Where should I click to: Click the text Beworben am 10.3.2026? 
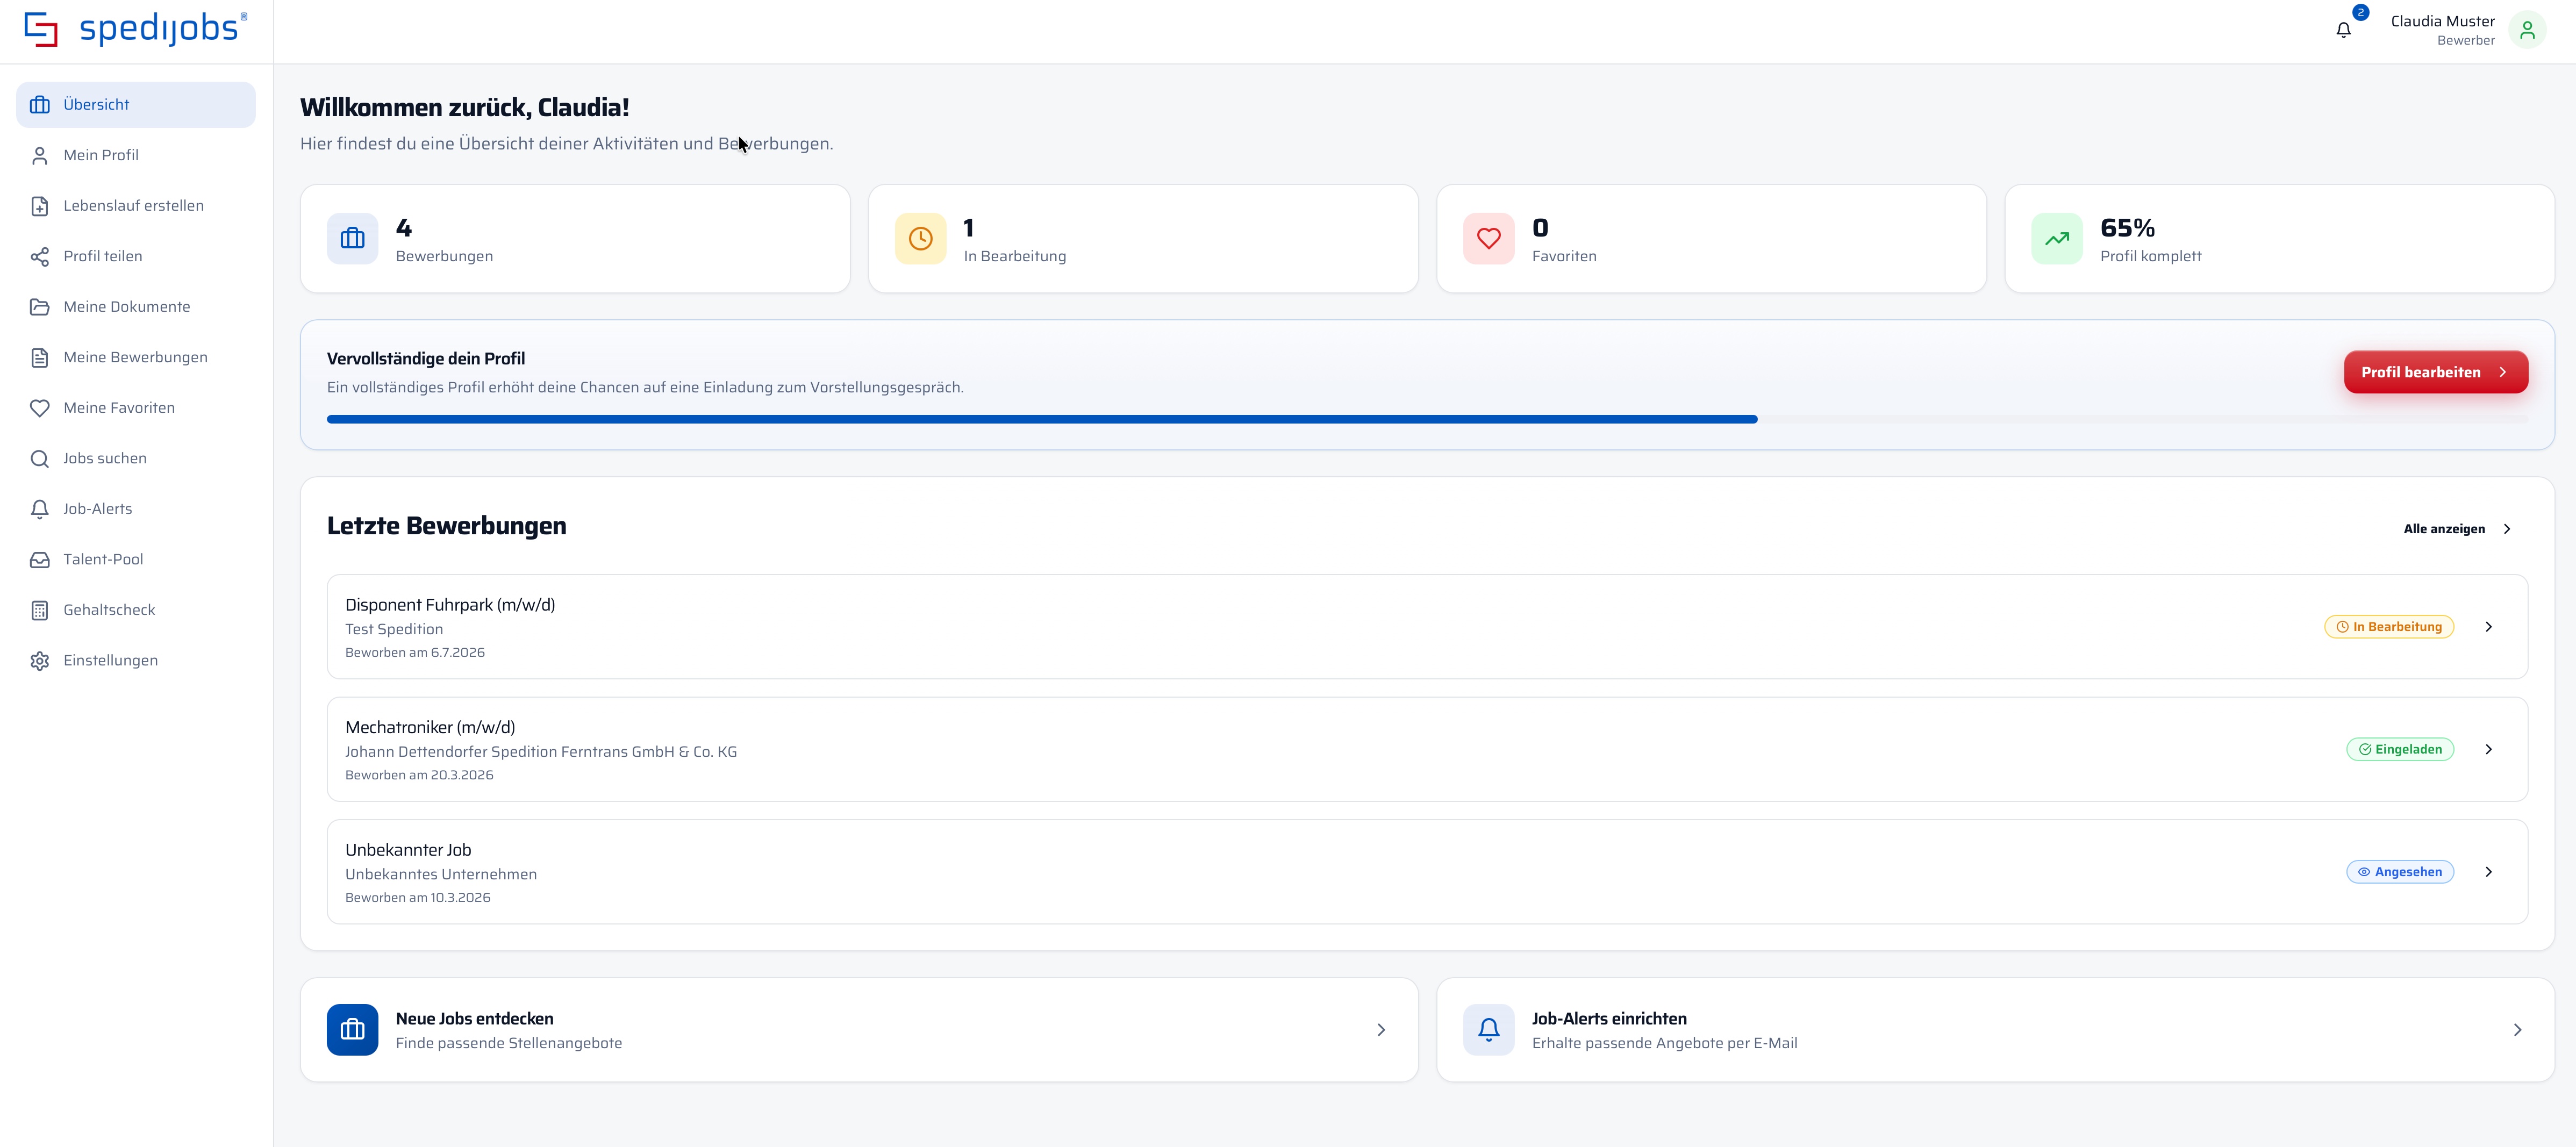(x=418, y=898)
